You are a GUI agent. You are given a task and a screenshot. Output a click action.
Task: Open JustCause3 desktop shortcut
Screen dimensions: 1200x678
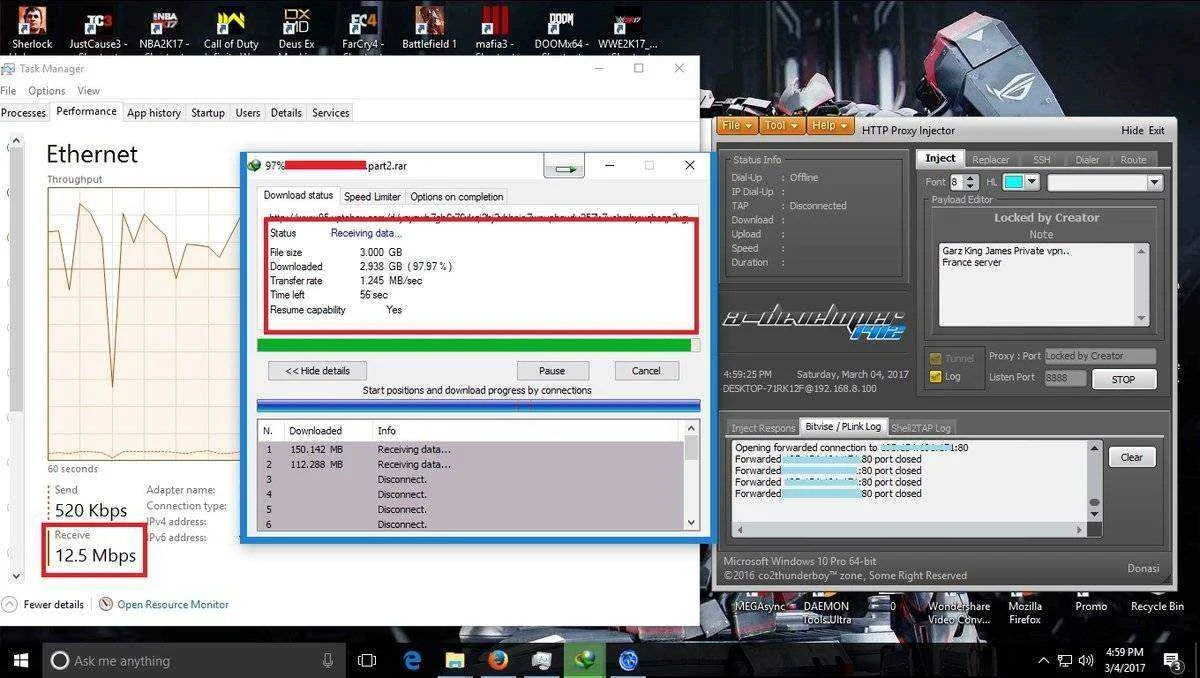click(98, 26)
